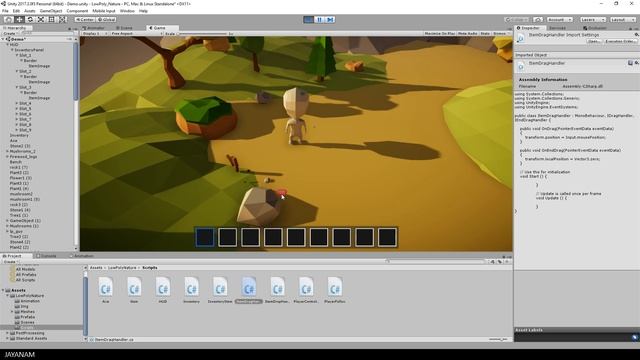This screenshot has height=360, width=640.
Task: Open the Layers dropdown
Action: click(592, 19)
